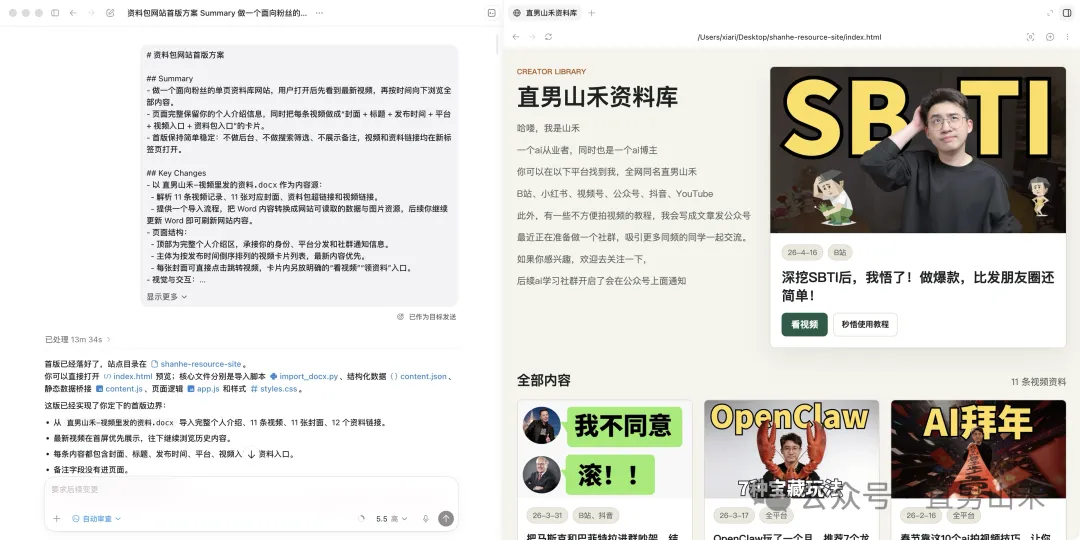Click the B站、抖音 platform tag

tap(596, 515)
